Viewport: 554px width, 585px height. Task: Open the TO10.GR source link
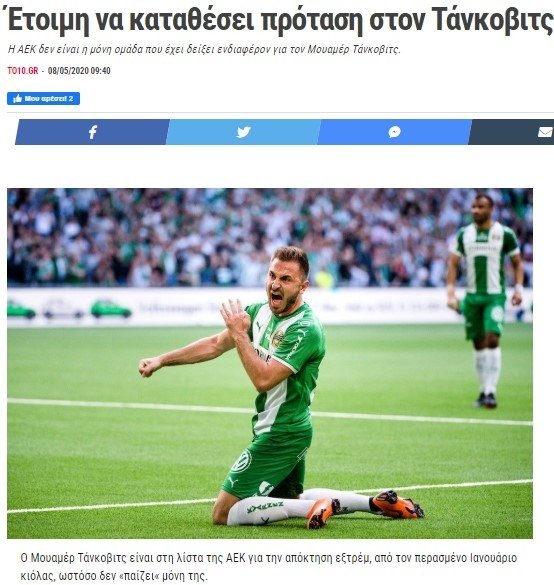23,71
